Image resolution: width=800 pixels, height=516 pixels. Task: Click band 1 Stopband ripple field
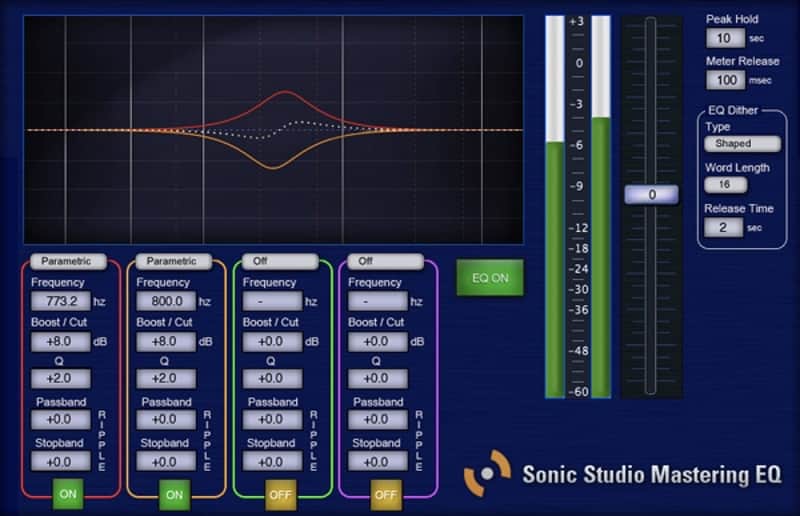[61, 461]
